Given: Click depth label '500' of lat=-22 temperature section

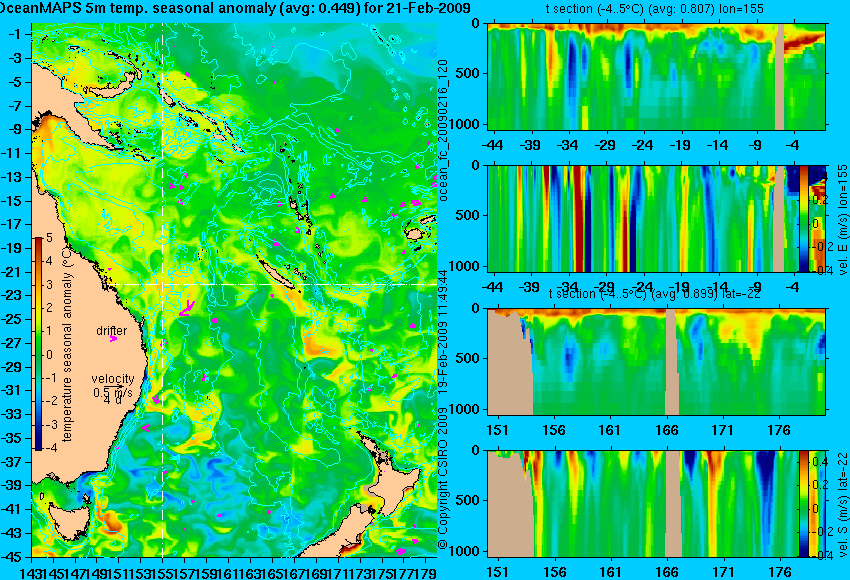Looking at the screenshot, I should tap(467, 358).
